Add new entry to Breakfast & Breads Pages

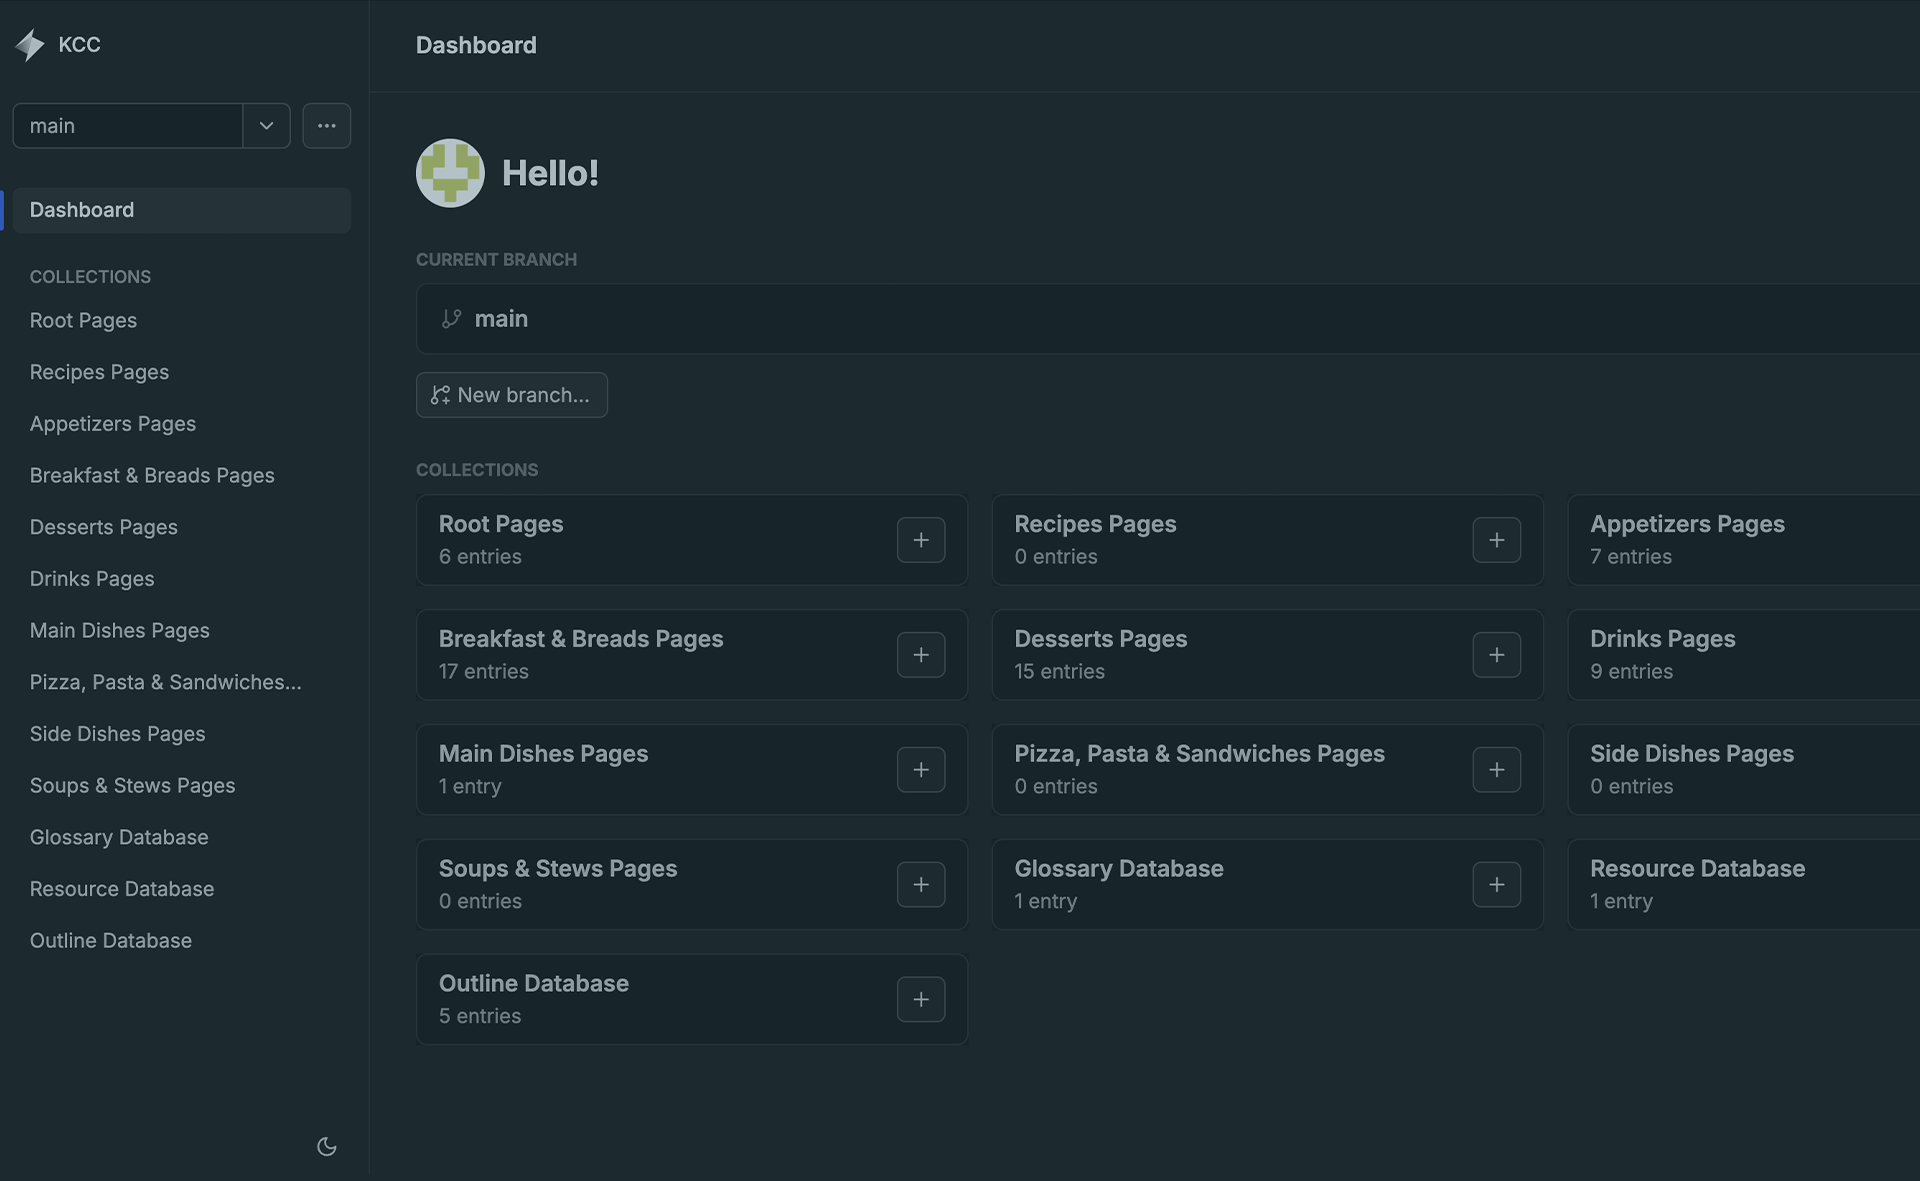920,655
